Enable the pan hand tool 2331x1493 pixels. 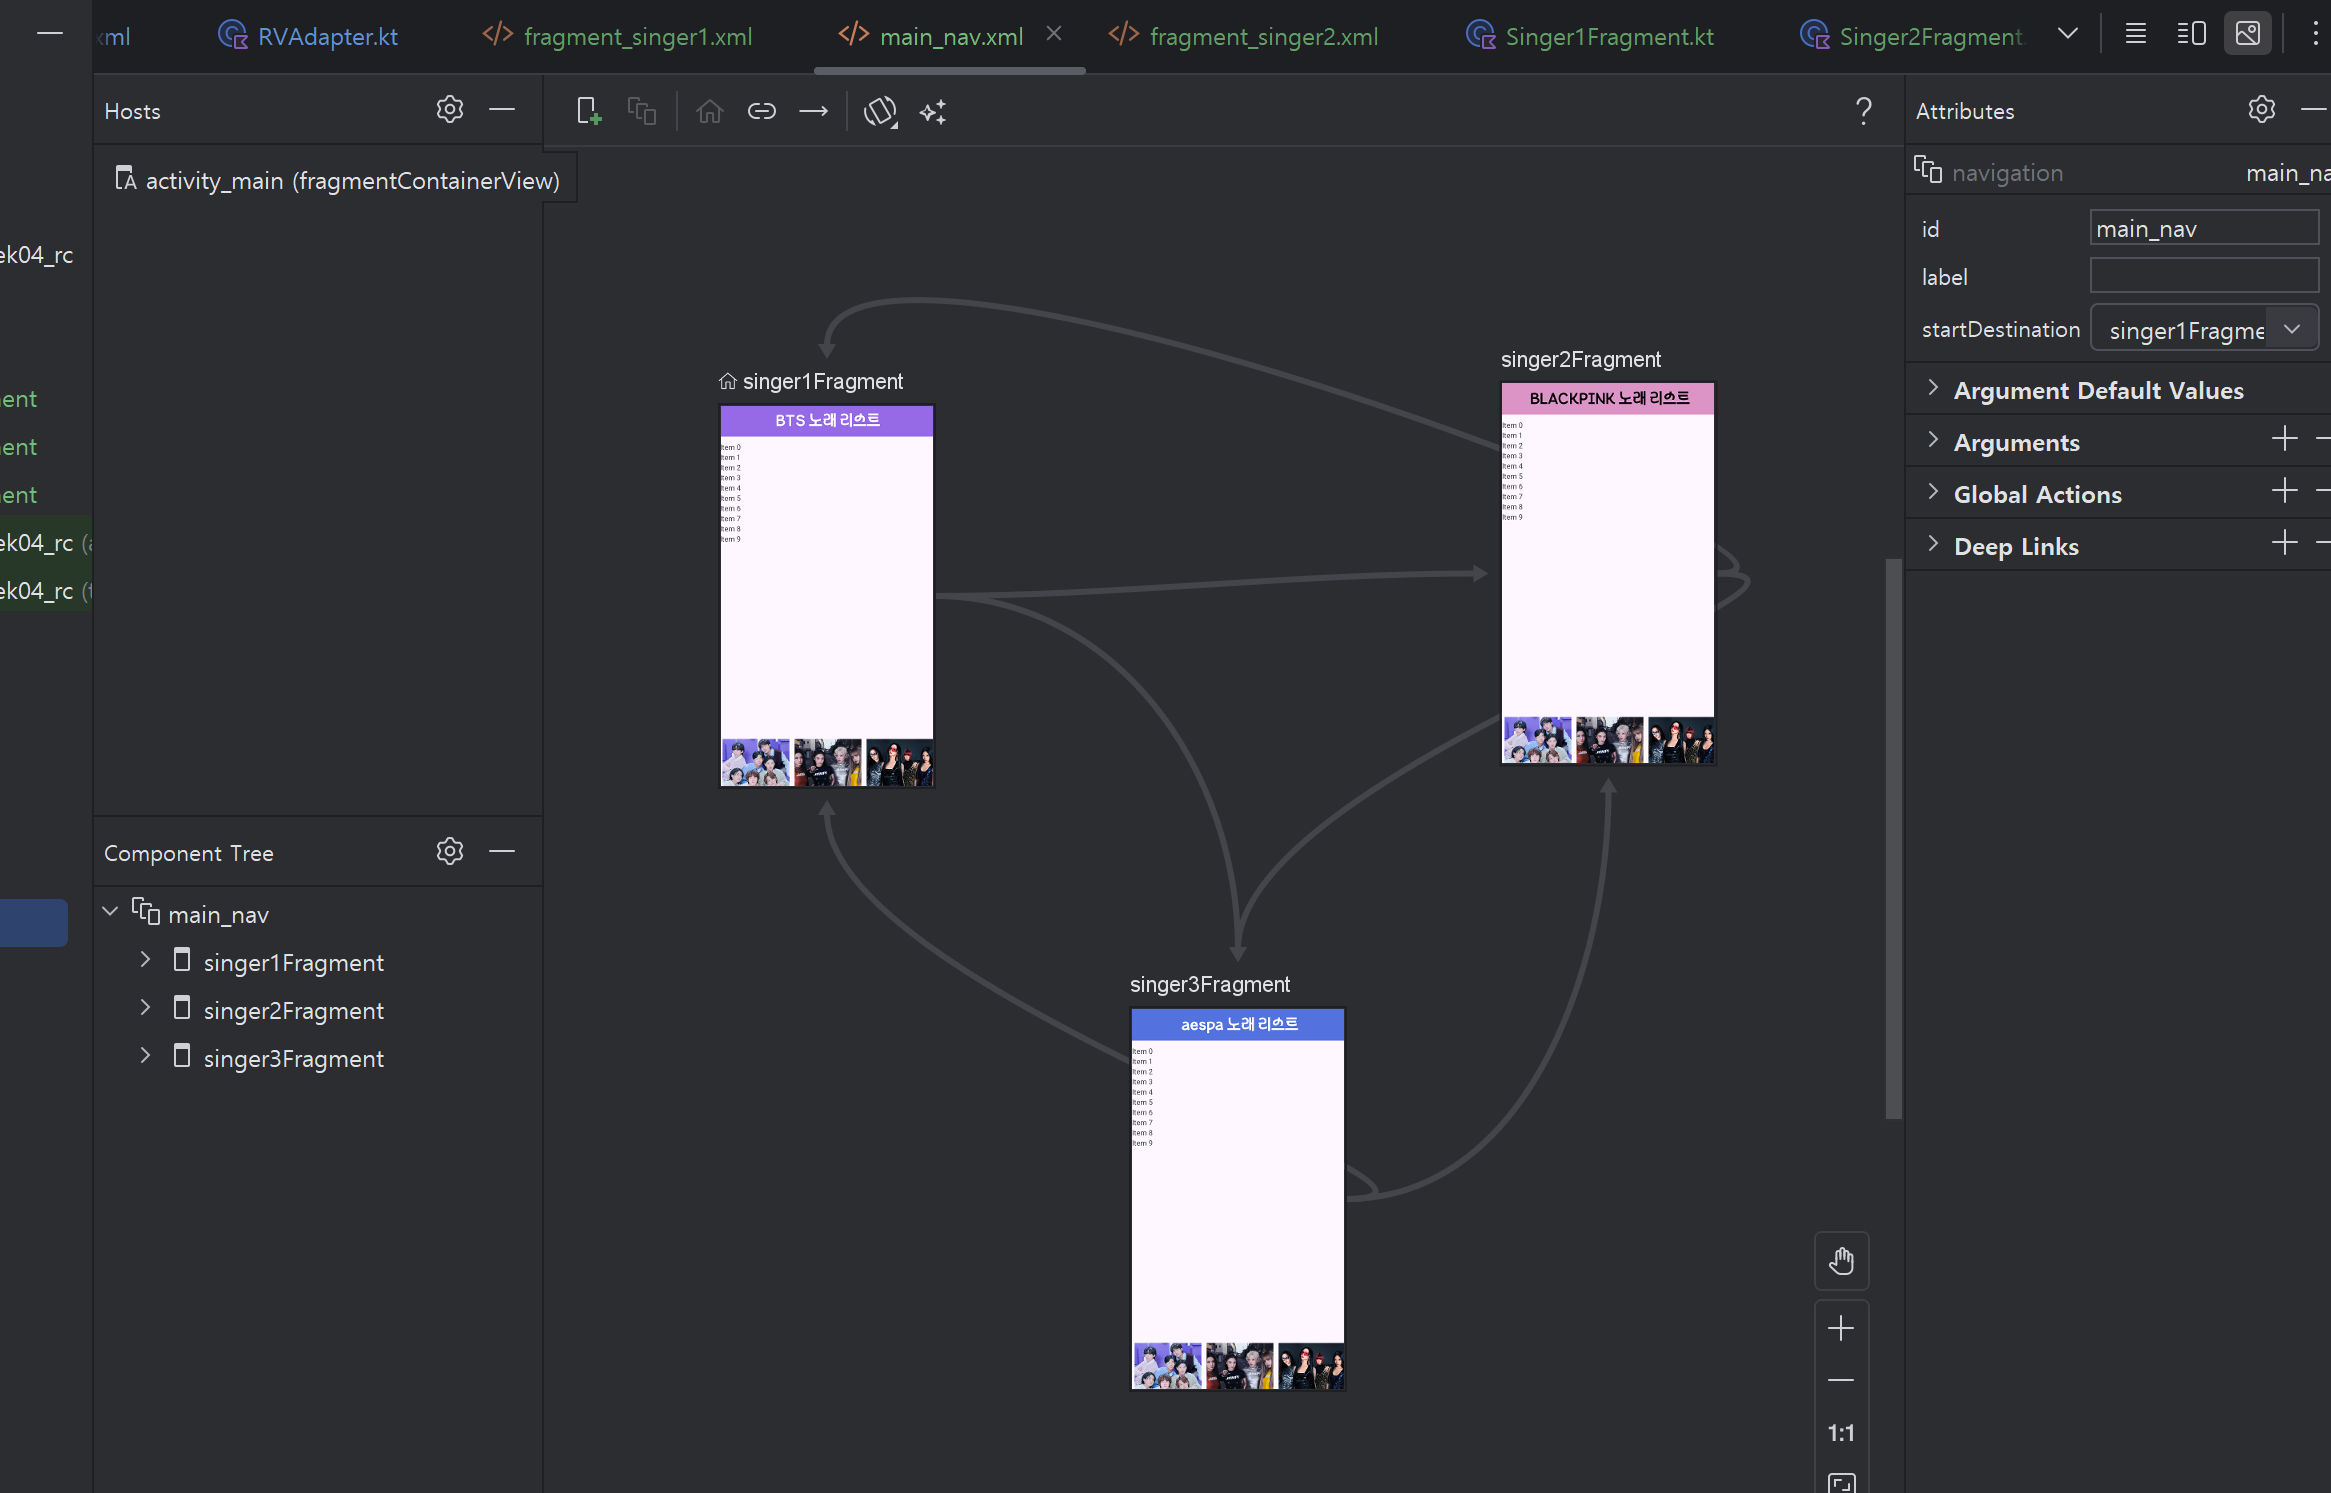pos(1841,1261)
